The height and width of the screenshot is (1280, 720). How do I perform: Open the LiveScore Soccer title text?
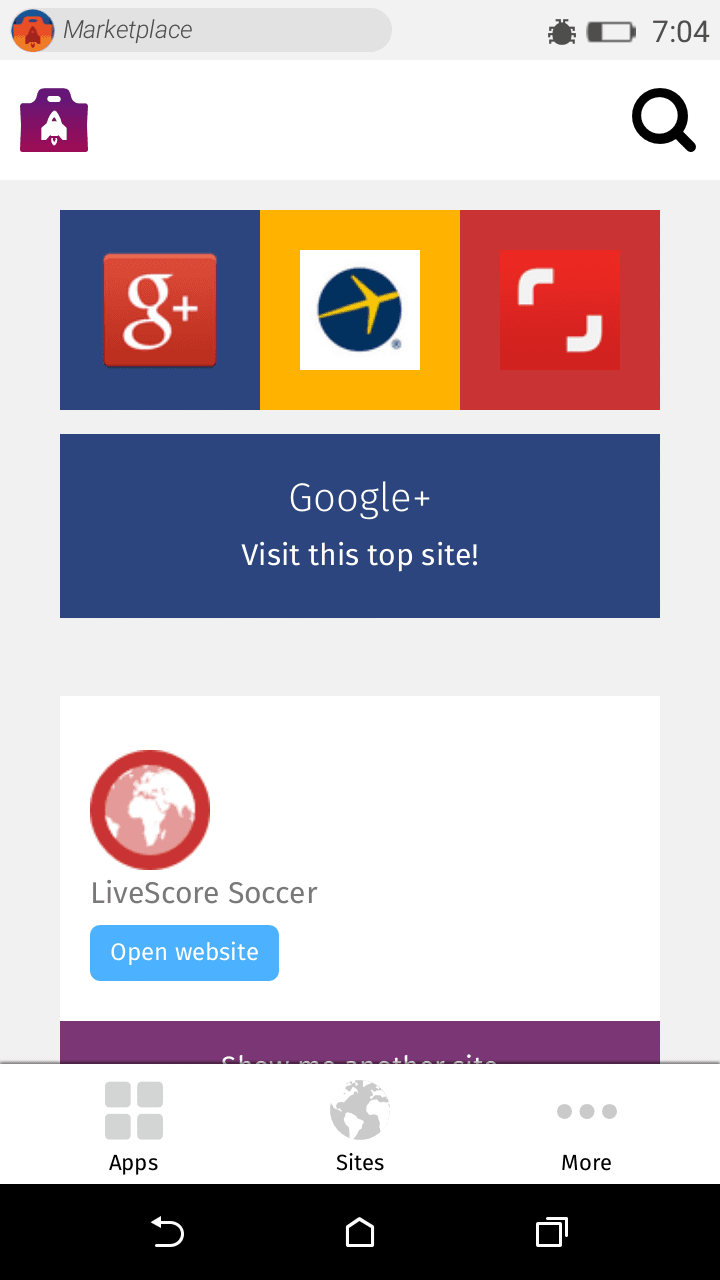(204, 893)
